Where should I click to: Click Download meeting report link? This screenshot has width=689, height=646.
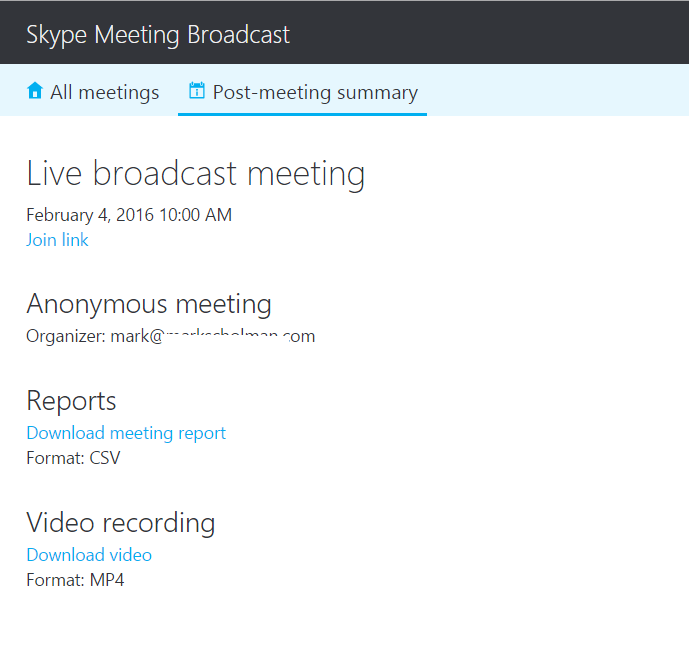[126, 433]
